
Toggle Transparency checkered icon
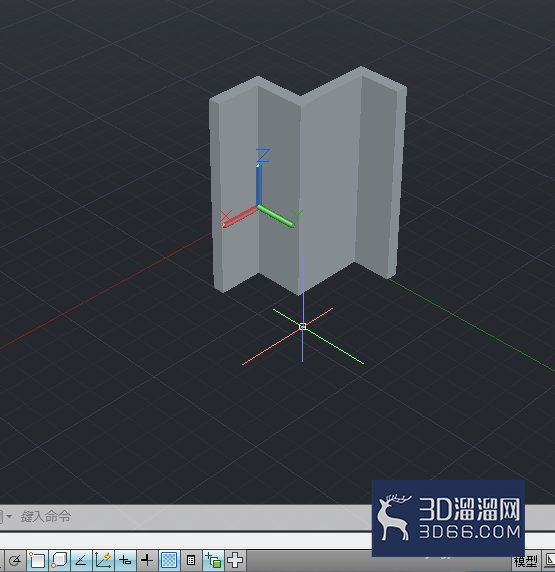point(169,560)
